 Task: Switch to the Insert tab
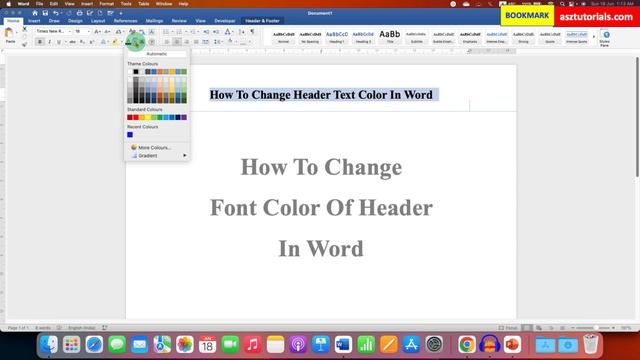point(34,21)
